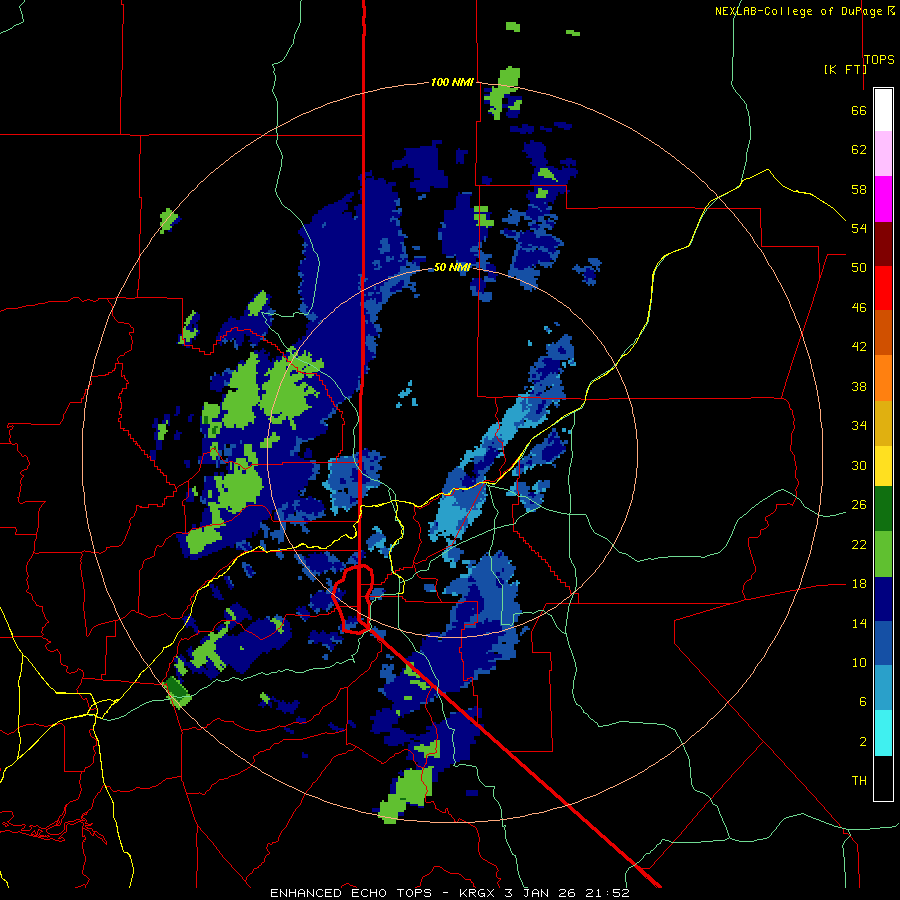
Task: Click the 10 value on the legend
Action: (859, 663)
